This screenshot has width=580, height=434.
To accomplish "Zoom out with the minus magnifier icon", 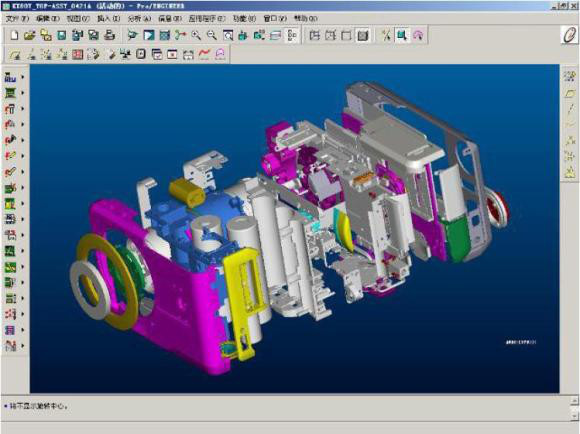I will coord(212,36).
